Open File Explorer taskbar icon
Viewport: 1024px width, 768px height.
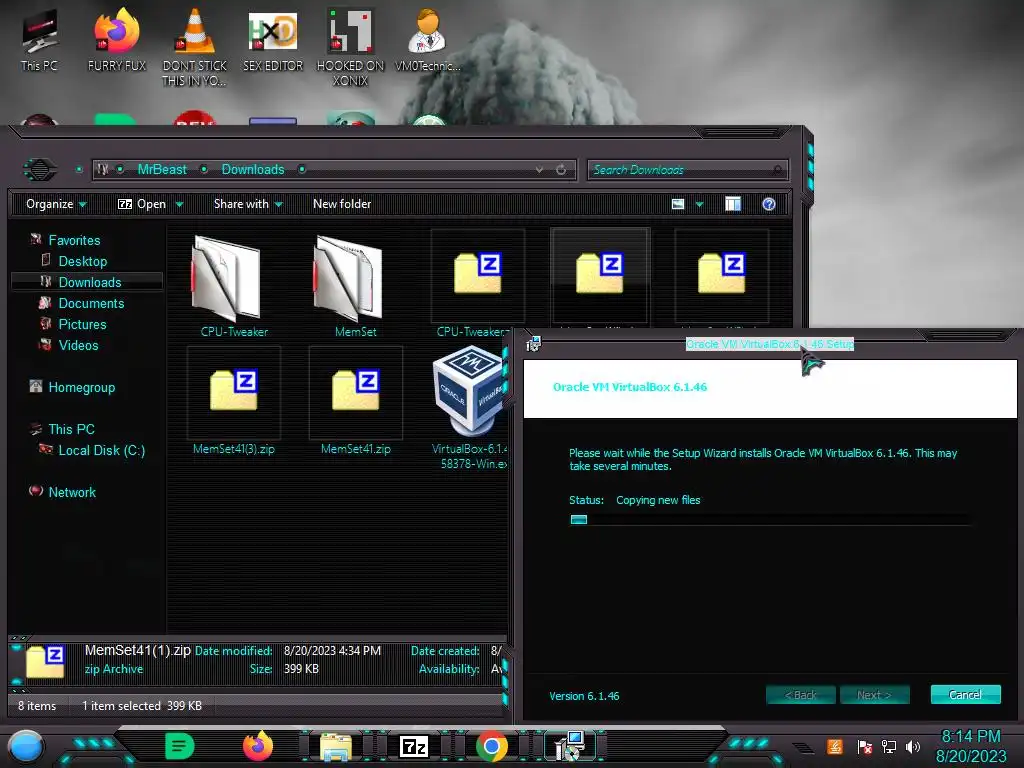point(336,746)
